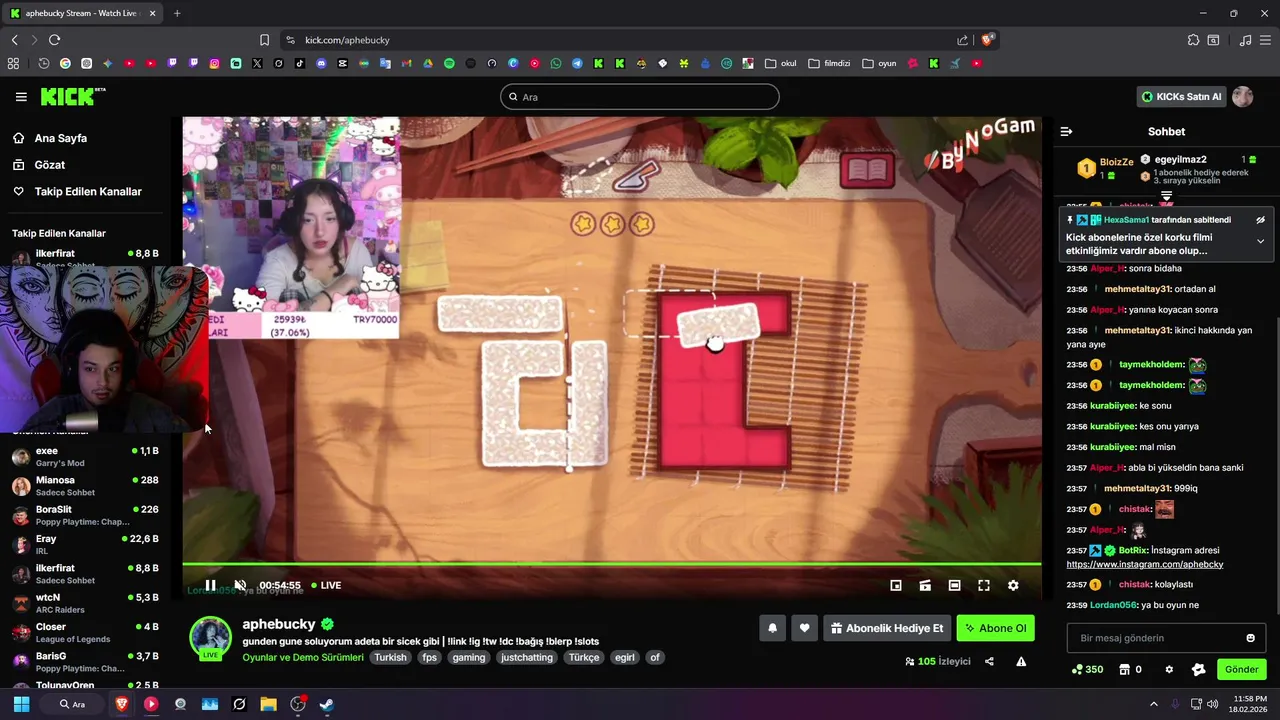
Task: Open chat shop icon showing 0
Action: point(1130,669)
